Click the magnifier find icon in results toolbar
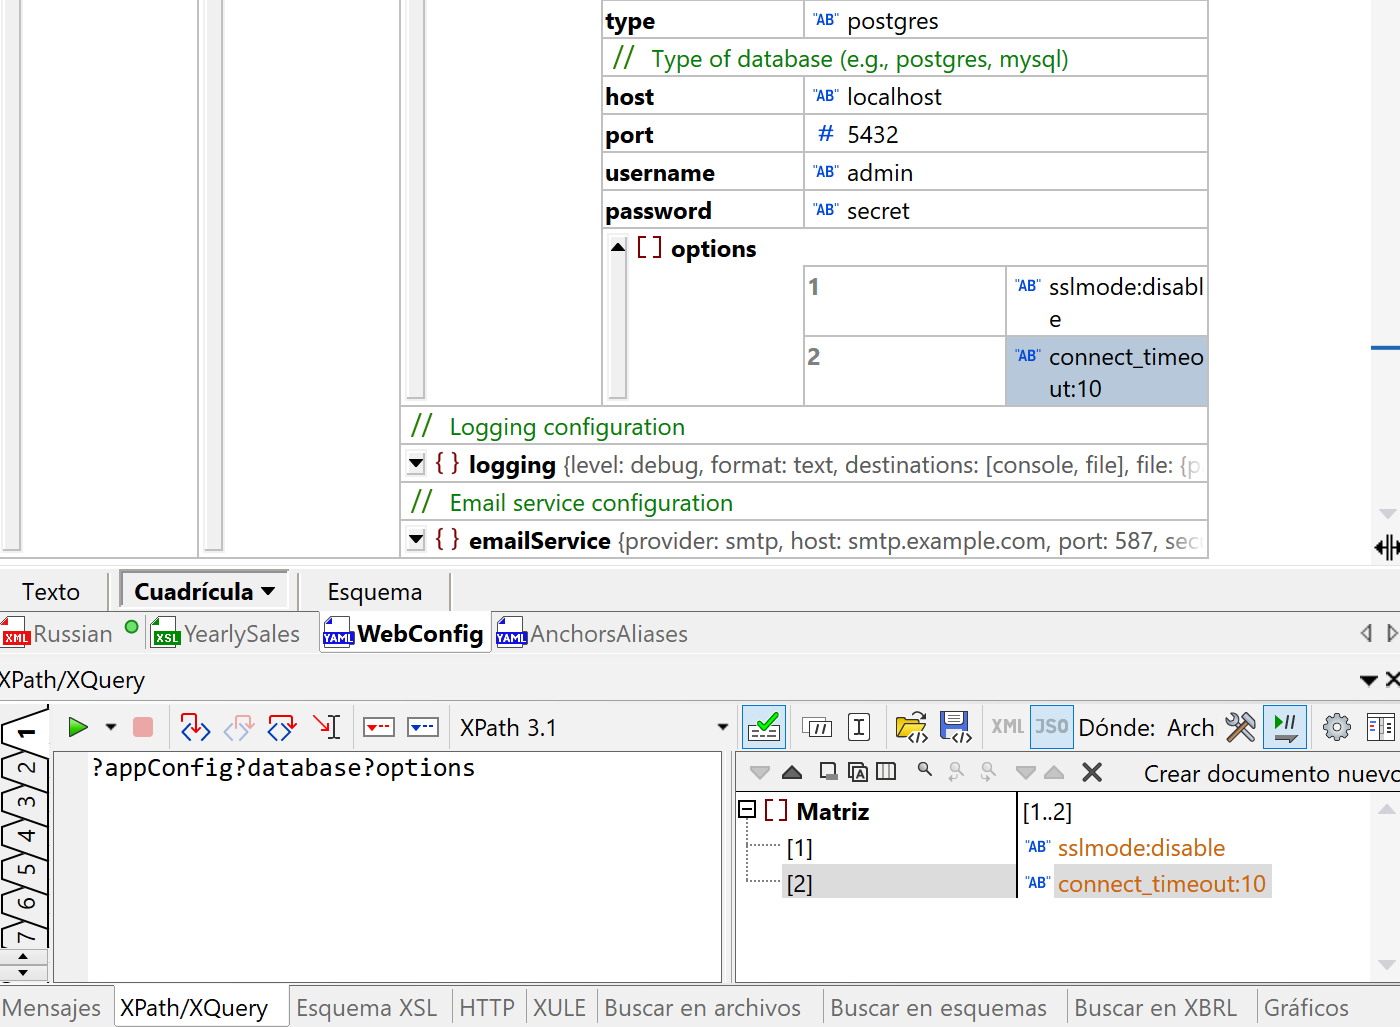1400x1027 pixels. (925, 771)
